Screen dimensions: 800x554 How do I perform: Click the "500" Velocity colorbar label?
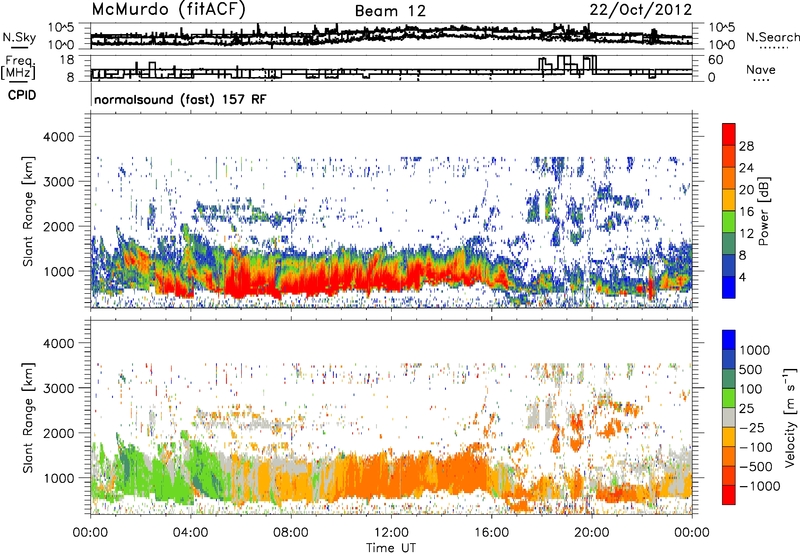(751, 369)
